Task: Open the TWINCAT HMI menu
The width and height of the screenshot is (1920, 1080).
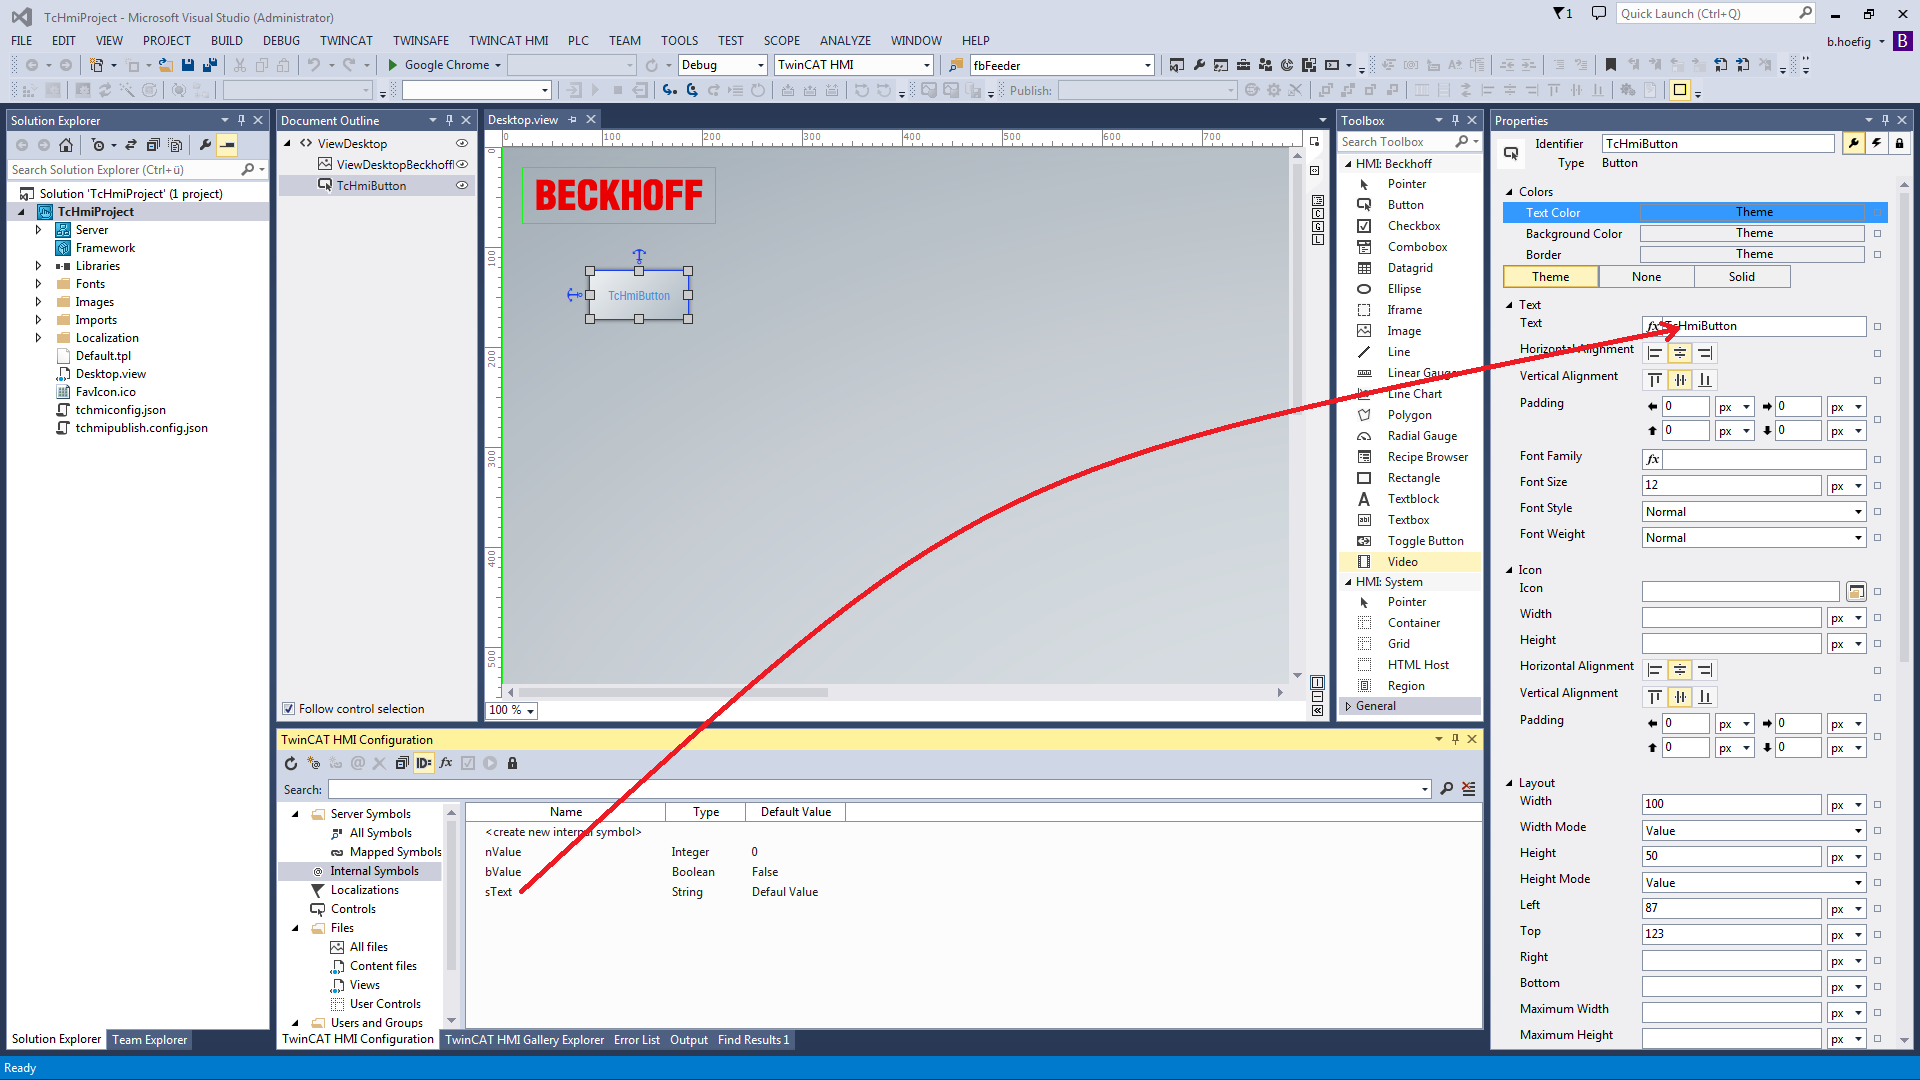Action: pos(508,41)
